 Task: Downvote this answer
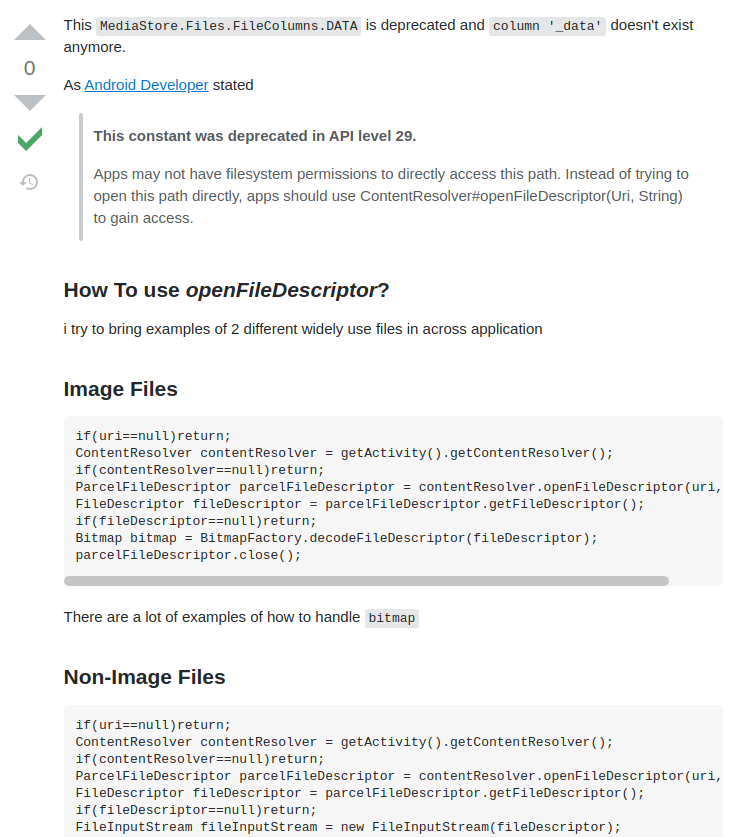[x=29, y=101]
